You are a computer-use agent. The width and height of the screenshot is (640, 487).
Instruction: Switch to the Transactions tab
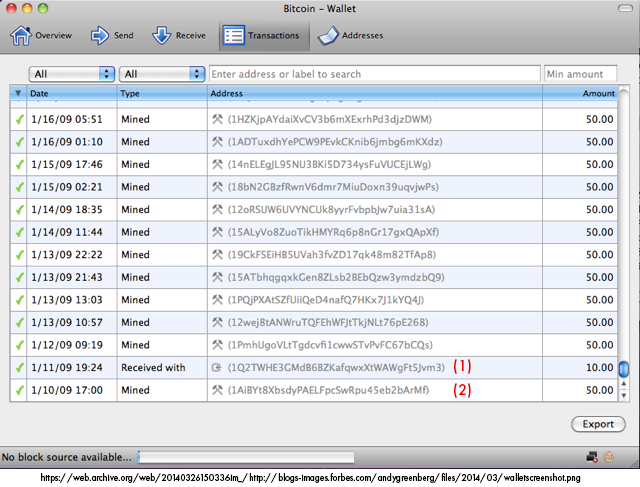261,36
